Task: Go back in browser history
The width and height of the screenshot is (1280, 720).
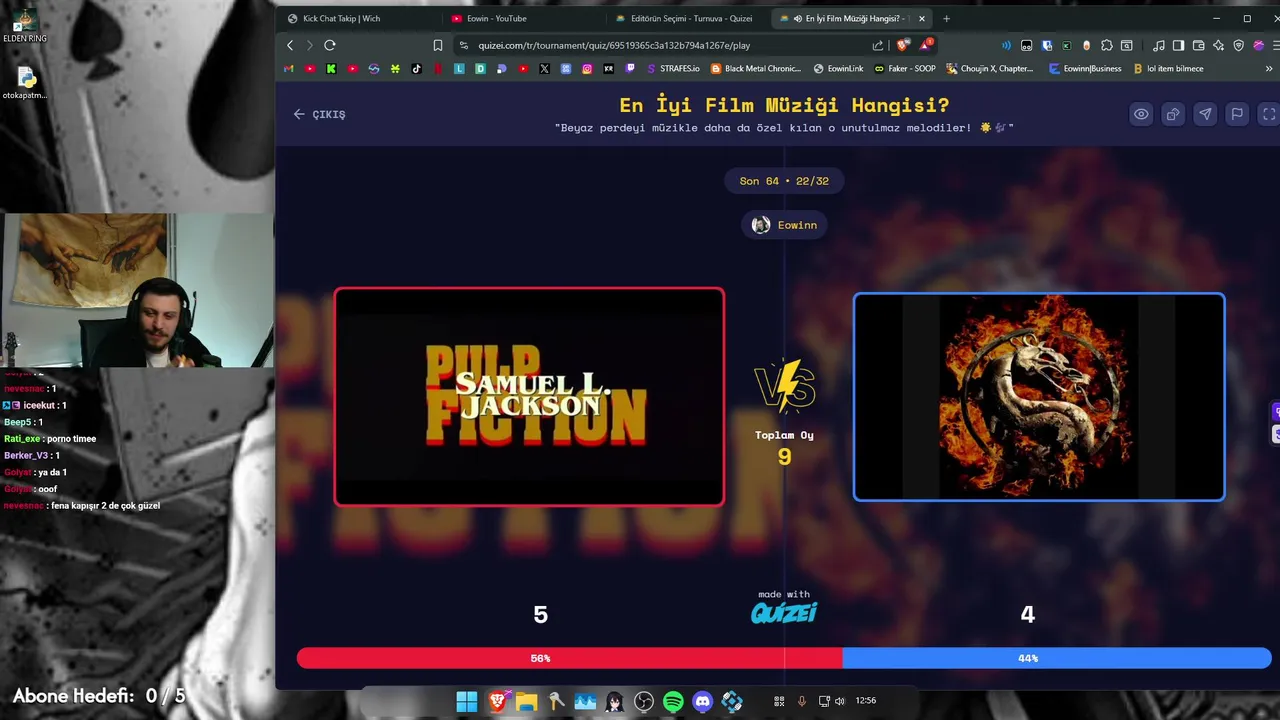Action: (290, 45)
